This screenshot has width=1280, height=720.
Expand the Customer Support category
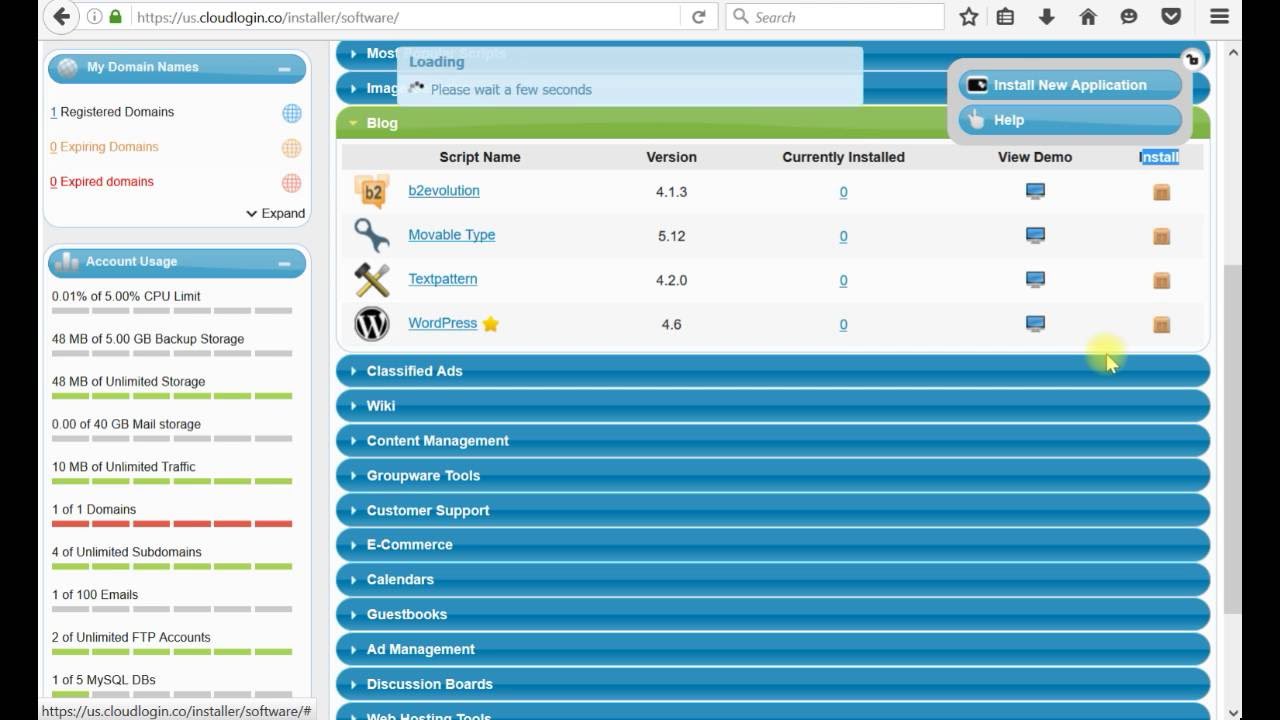pos(773,510)
